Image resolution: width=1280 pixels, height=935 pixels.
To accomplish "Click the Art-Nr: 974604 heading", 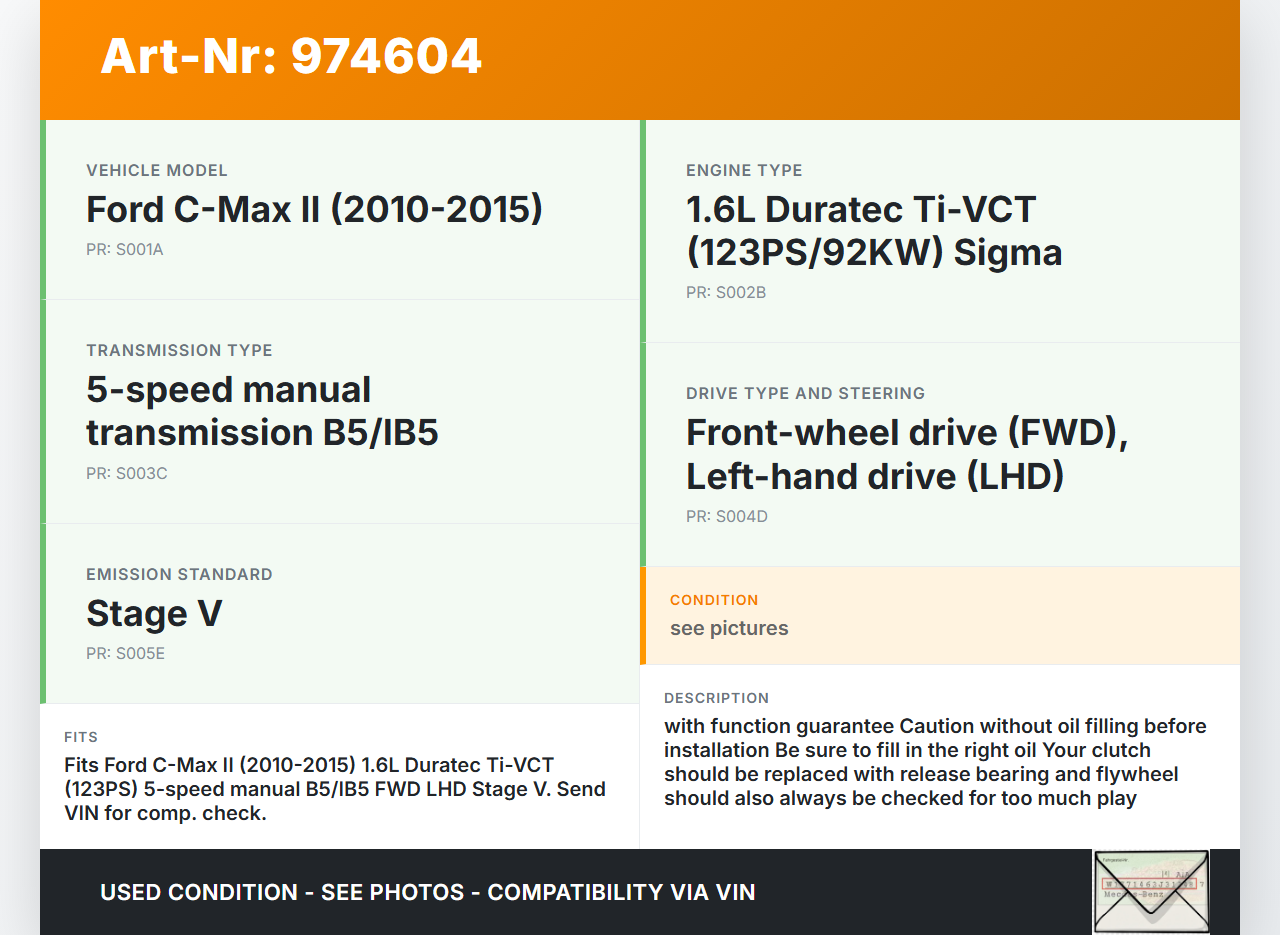I will coord(291,56).
